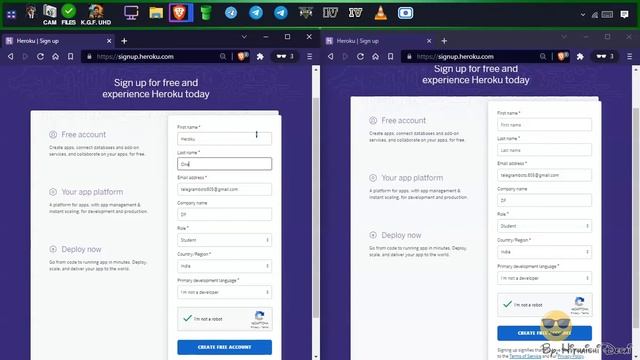Open extensions puzzle icon in right window
The image size is (640, 360).
pyautogui.click(x=580, y=56)
